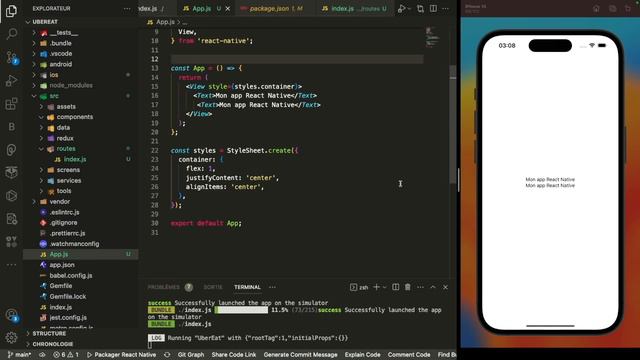Click the main branch status bar item
640x360 pixels.
click(19, 355)
